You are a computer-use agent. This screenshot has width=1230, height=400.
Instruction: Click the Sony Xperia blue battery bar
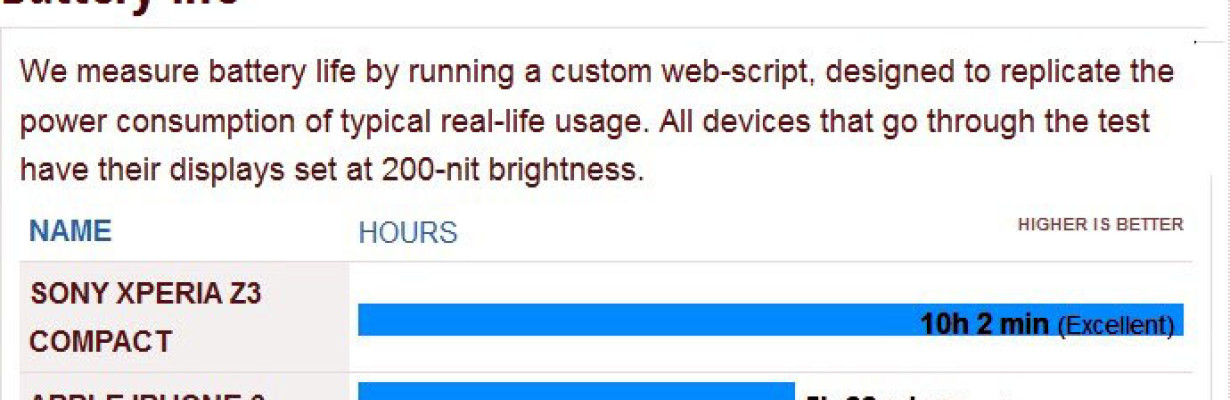(x=771, y=319)
